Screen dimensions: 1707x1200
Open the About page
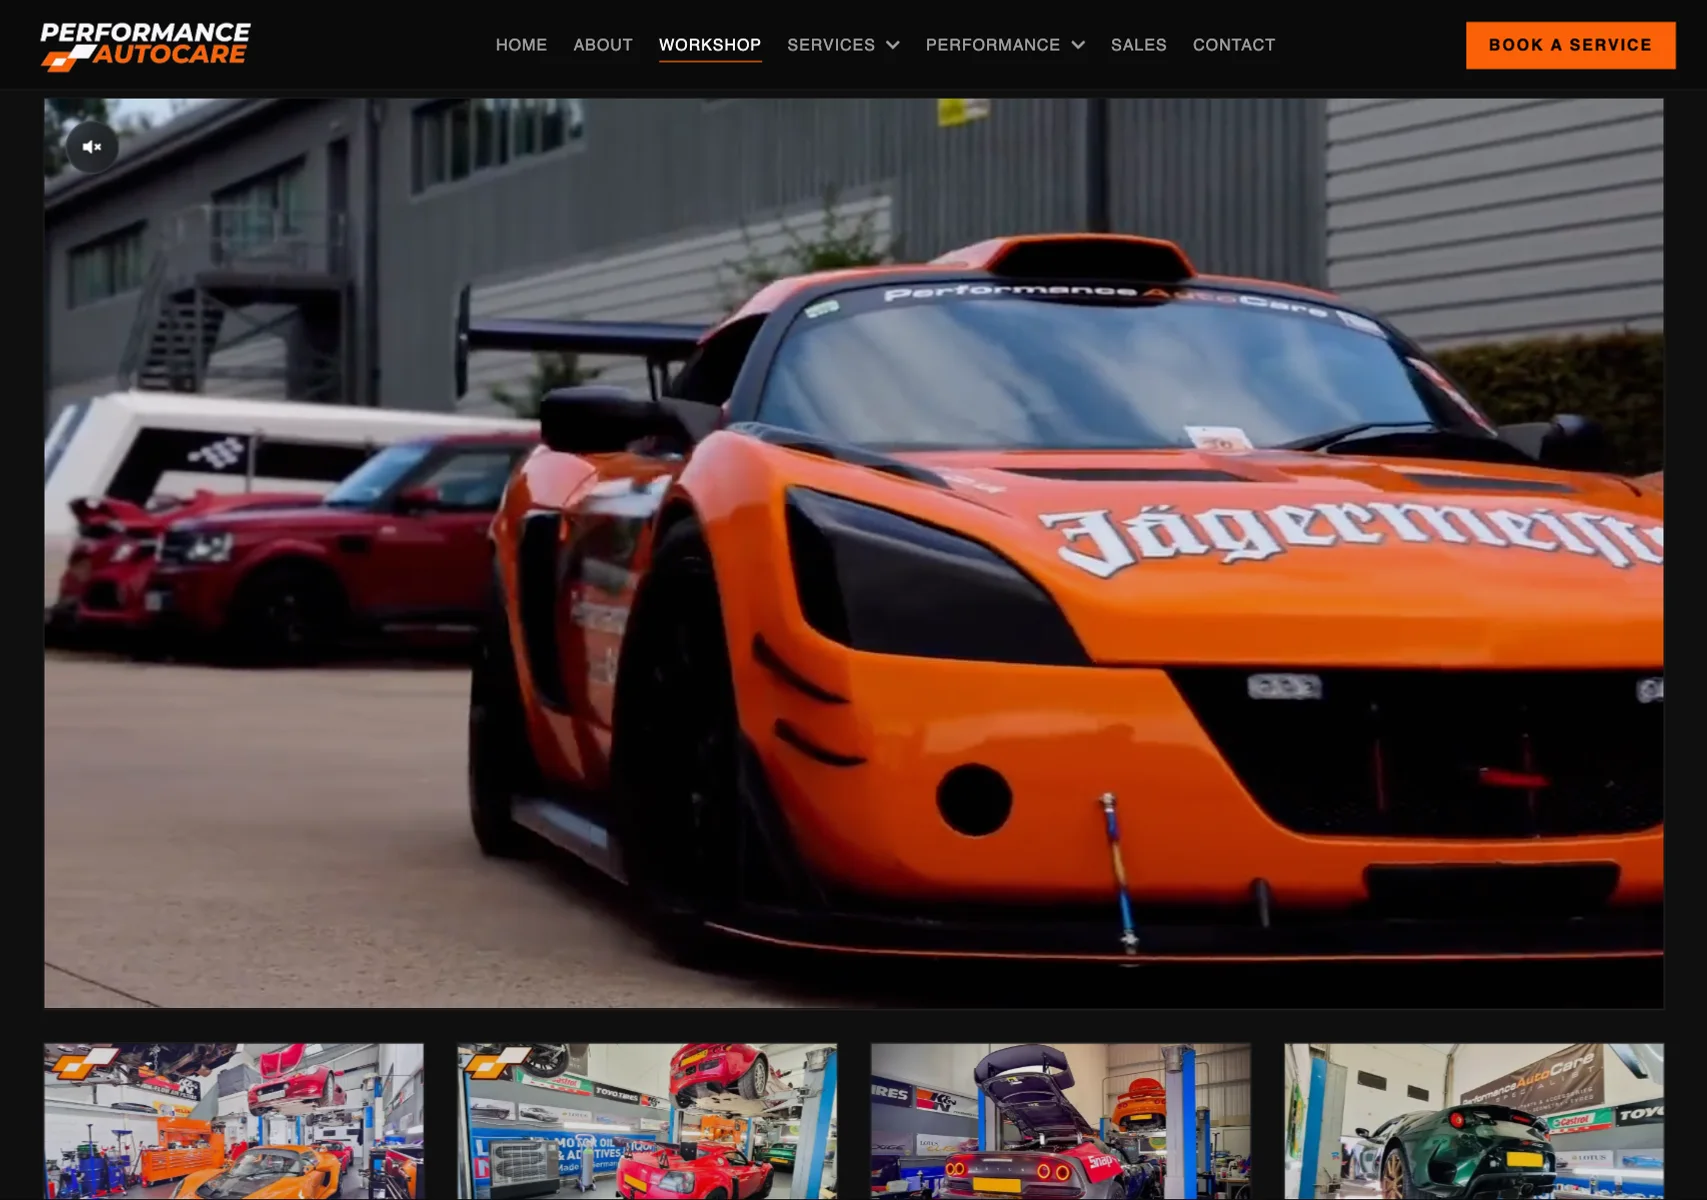(x=603, y=45)
